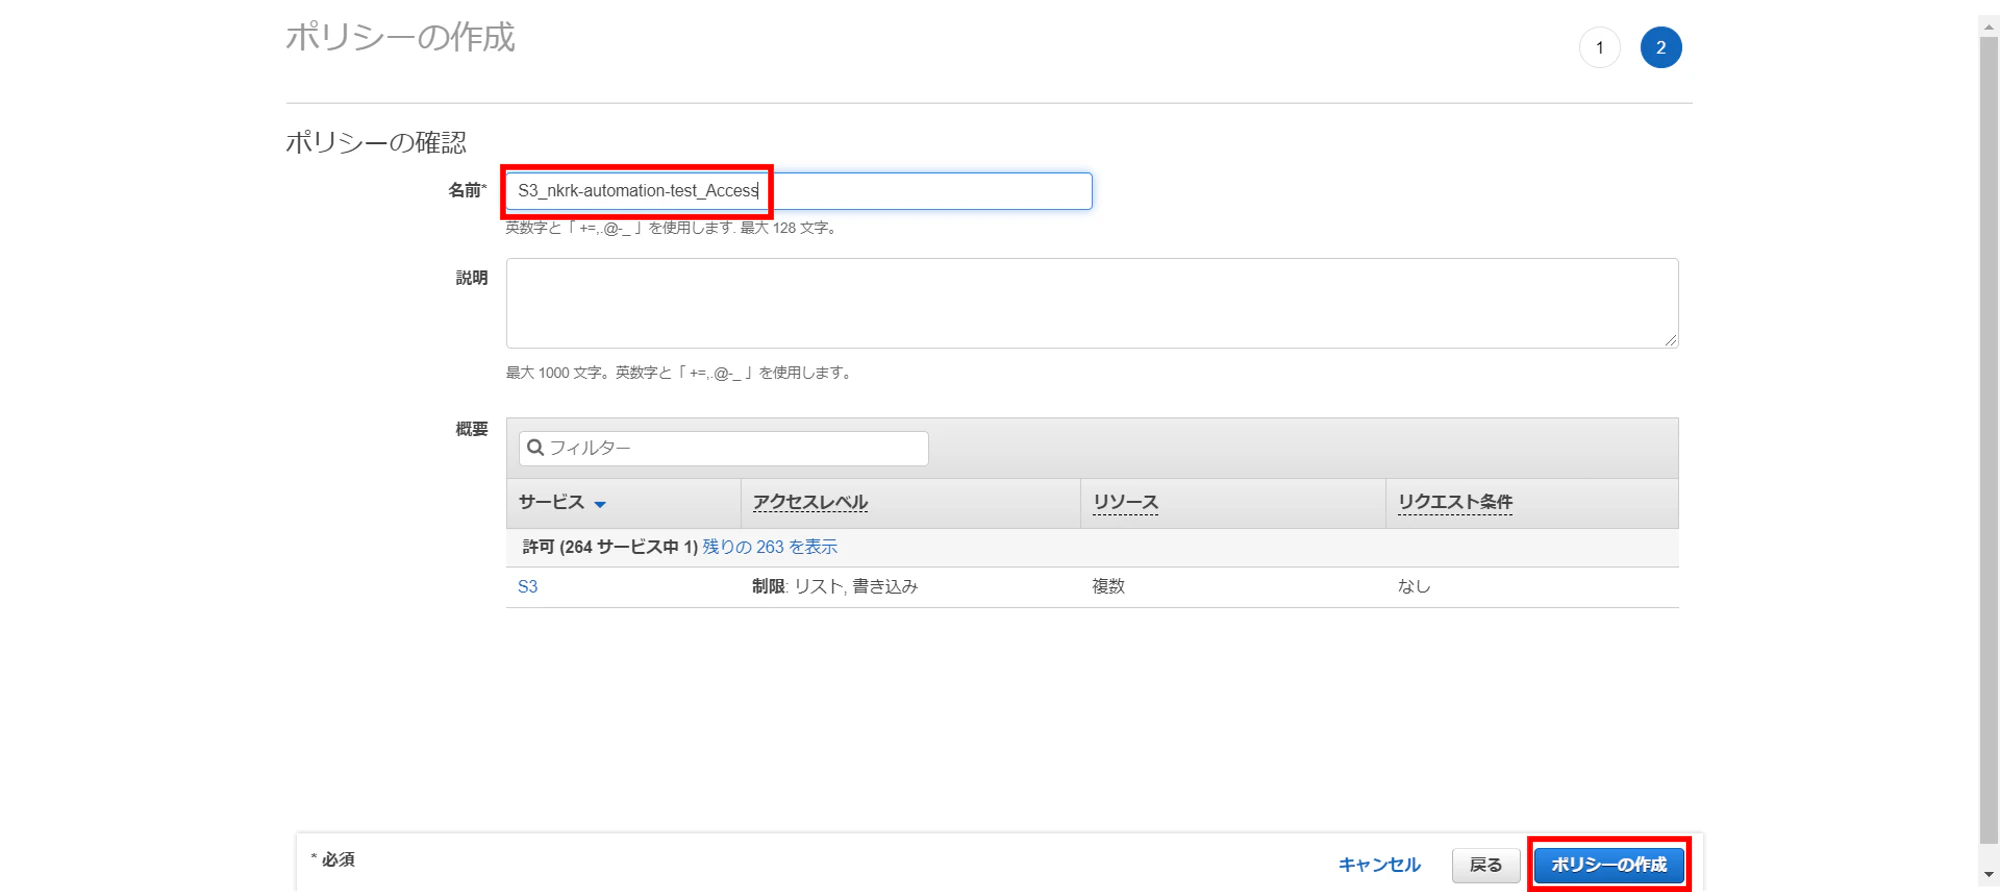
Task: Click the リソース column header
Action: (1125, 502)
